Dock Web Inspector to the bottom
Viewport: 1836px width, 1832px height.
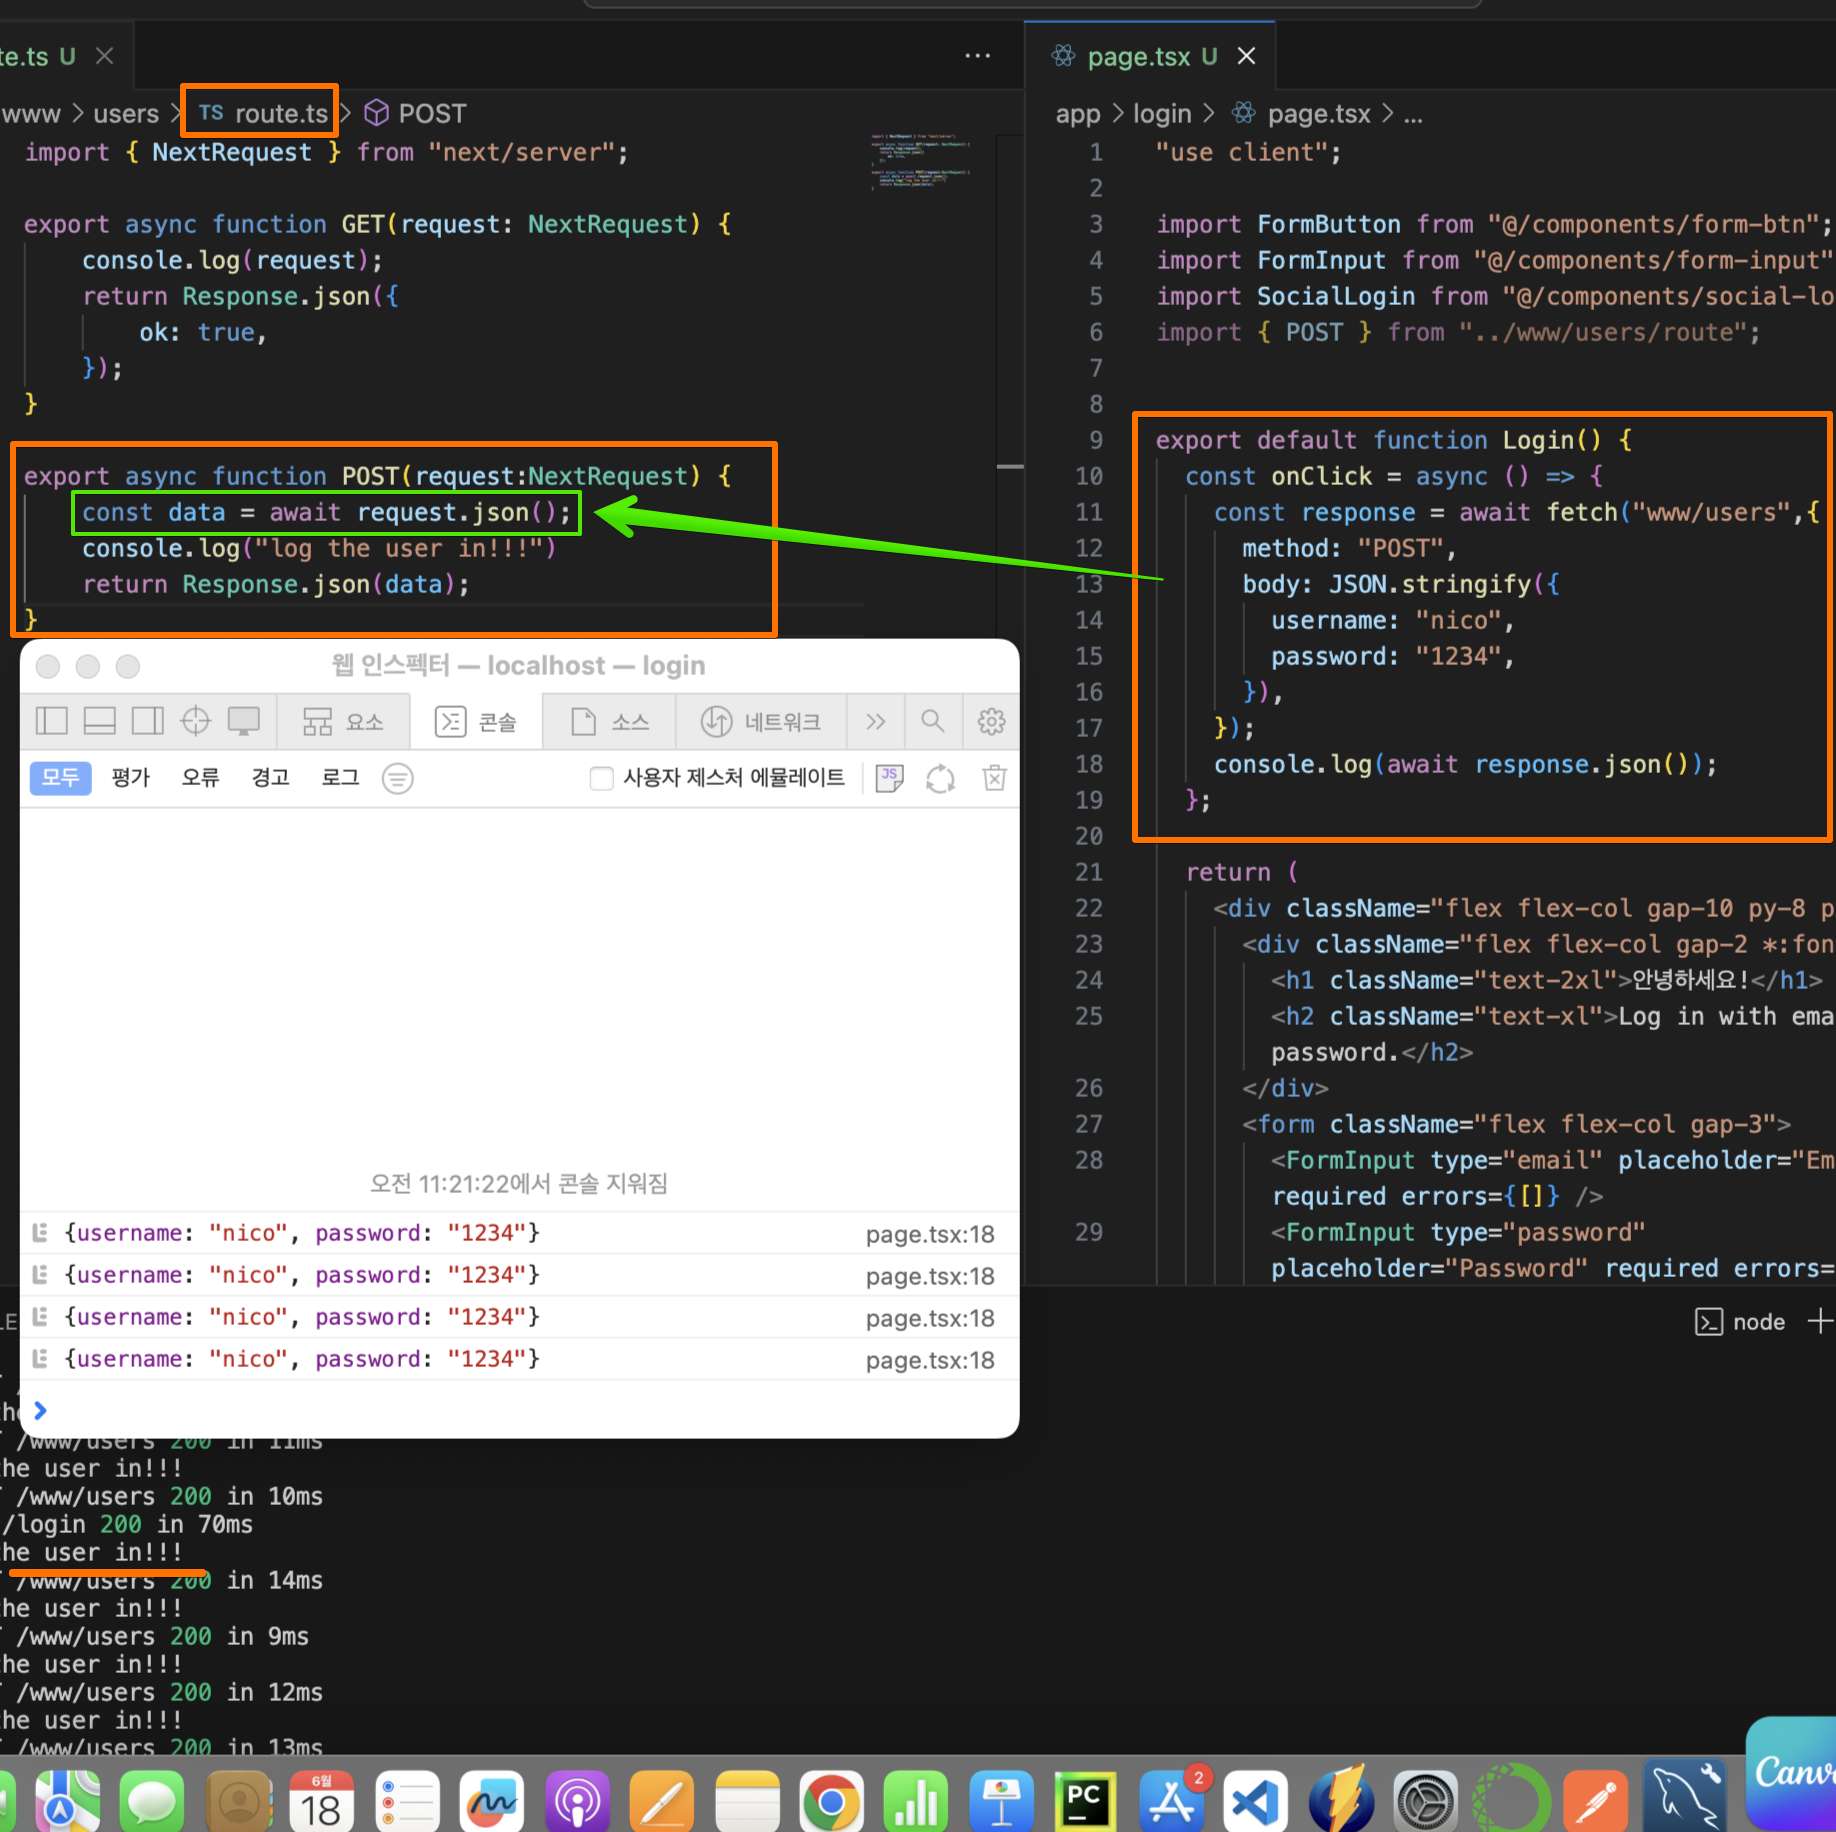point(99,721)
